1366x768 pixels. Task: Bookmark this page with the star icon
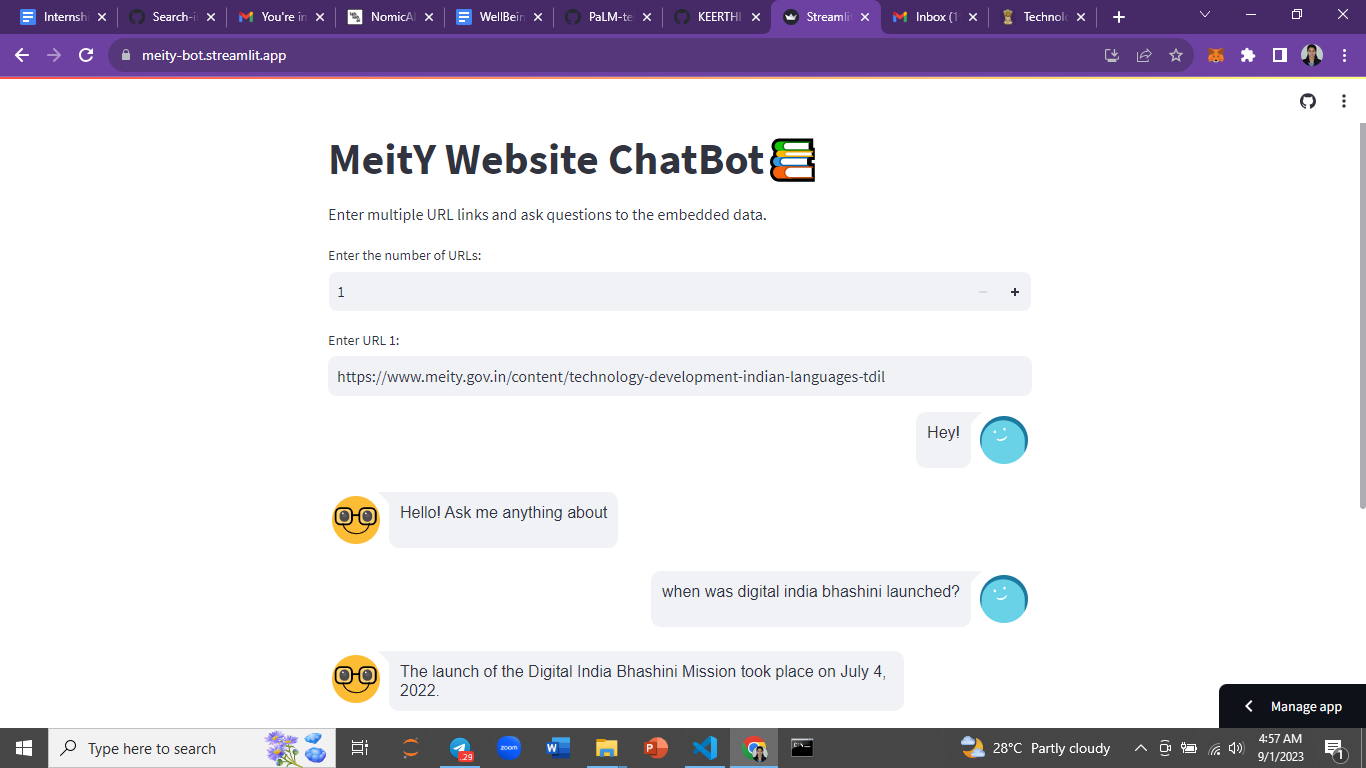[x=1176, y=56]
